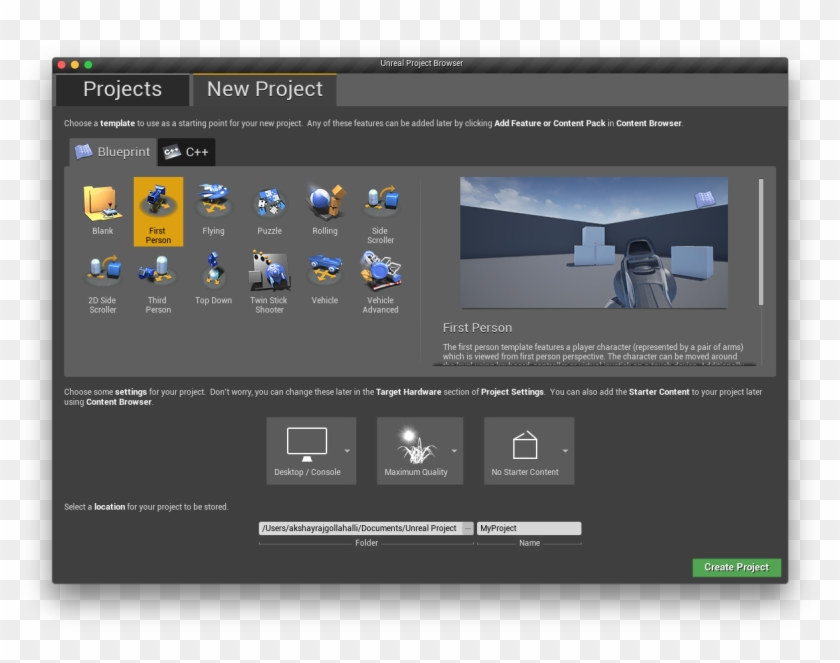
Task: Open the Projects tab
Action: point(122,89)
